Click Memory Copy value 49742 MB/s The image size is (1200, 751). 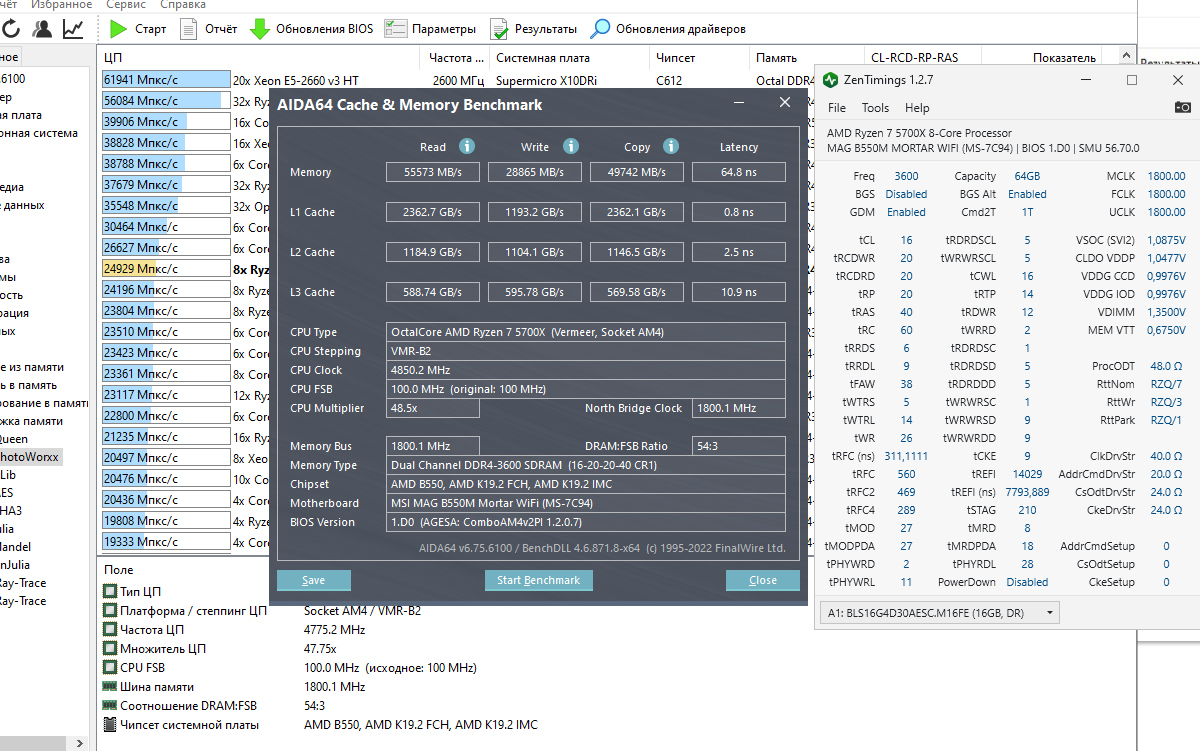click(x=637, y=172)
